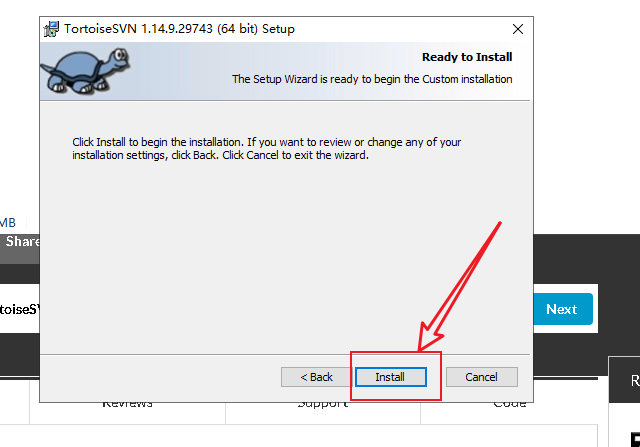Begin installation with the Install button

click(x=391, y=377)
